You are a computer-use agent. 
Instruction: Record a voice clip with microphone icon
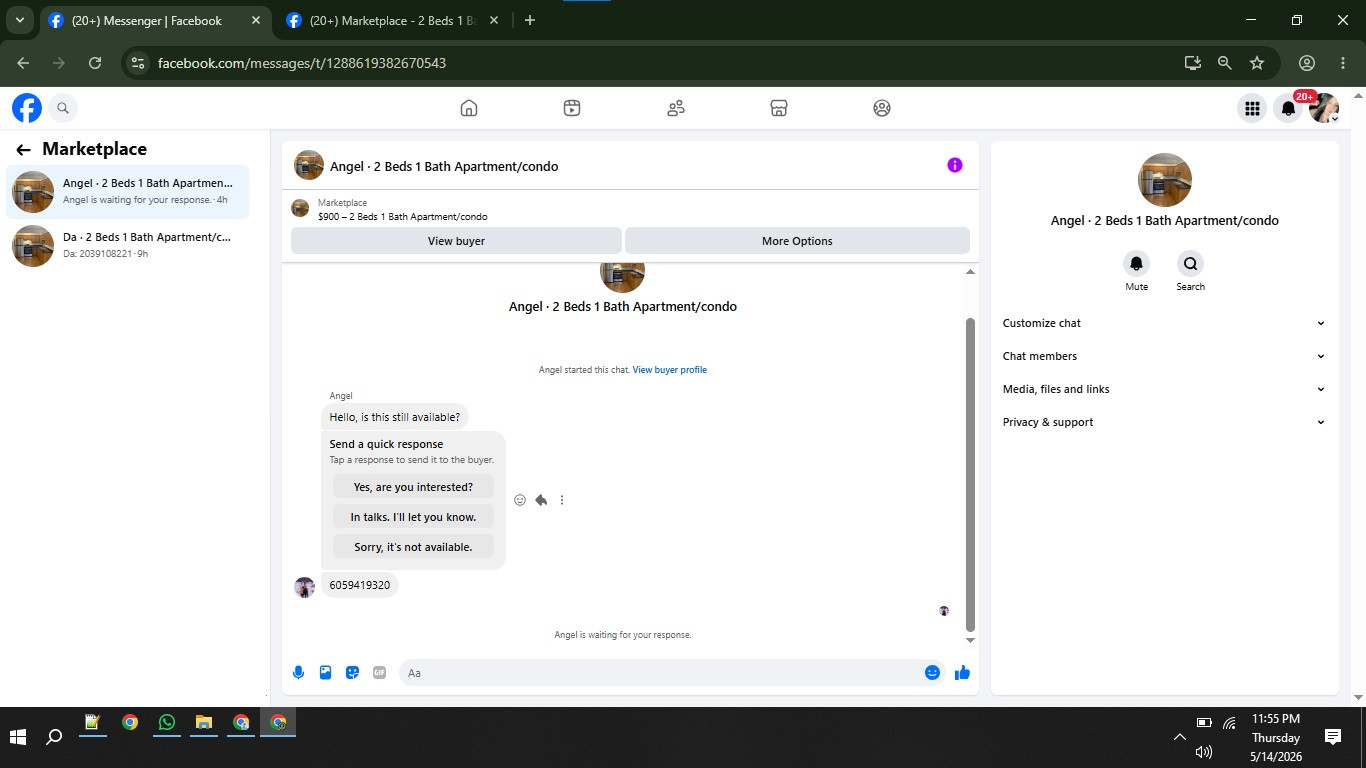tap(298, 673)
